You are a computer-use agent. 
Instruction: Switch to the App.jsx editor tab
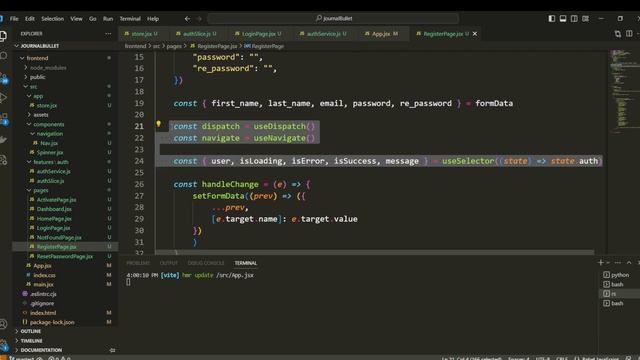(x=381, y=34)
